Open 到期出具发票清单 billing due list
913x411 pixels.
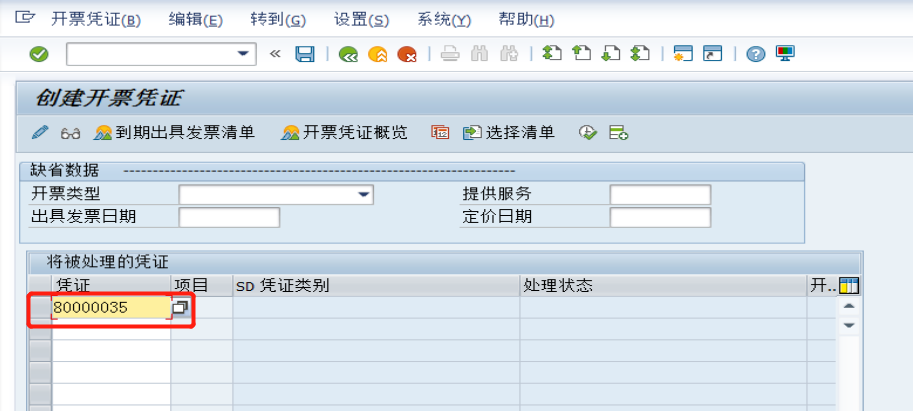tap(175, 133)
